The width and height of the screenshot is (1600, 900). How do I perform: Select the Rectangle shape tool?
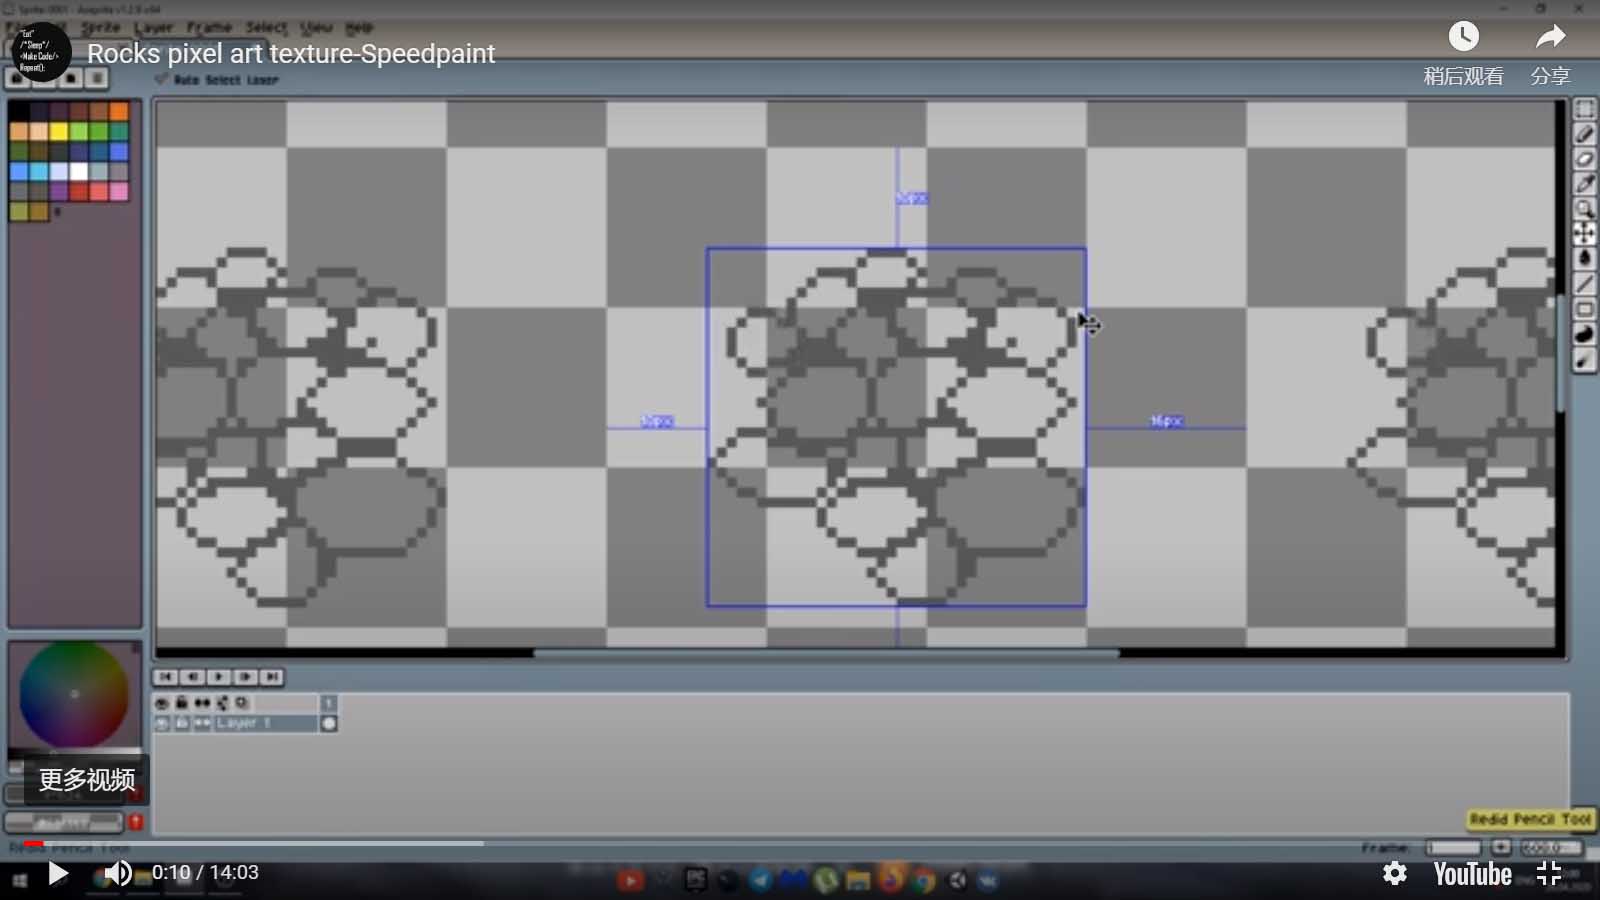(x=1584, y=309)
